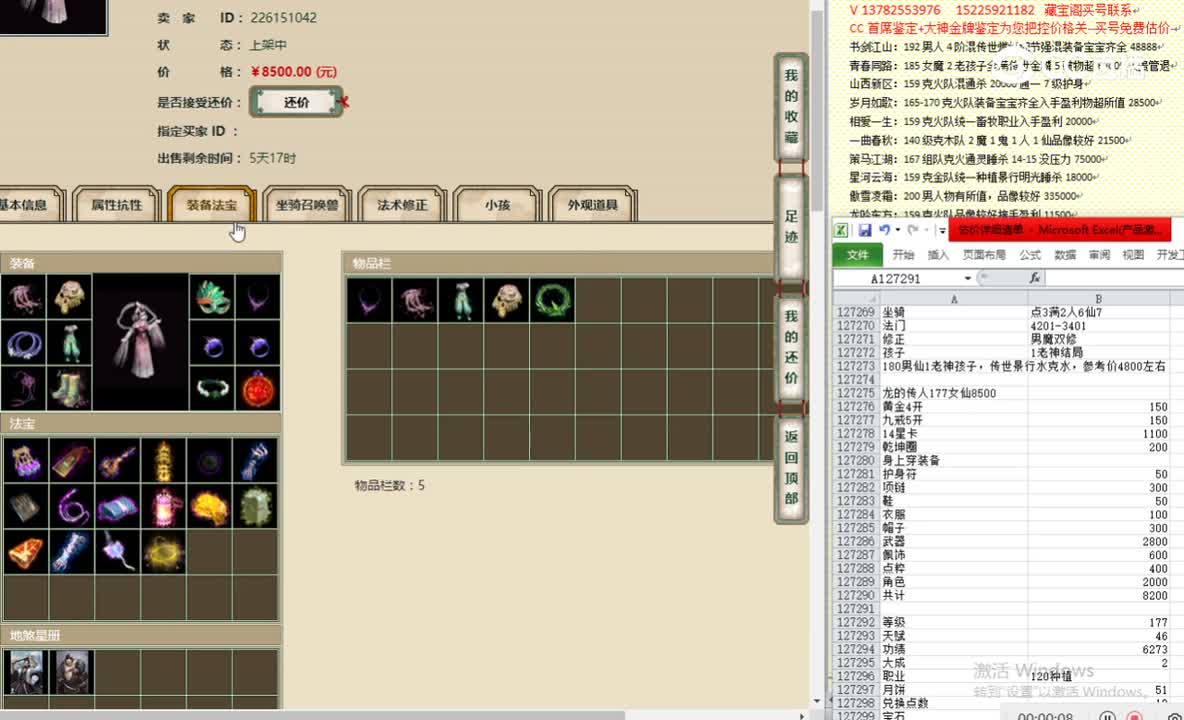Click the character portrait in the equipment panel

point(140,342)
